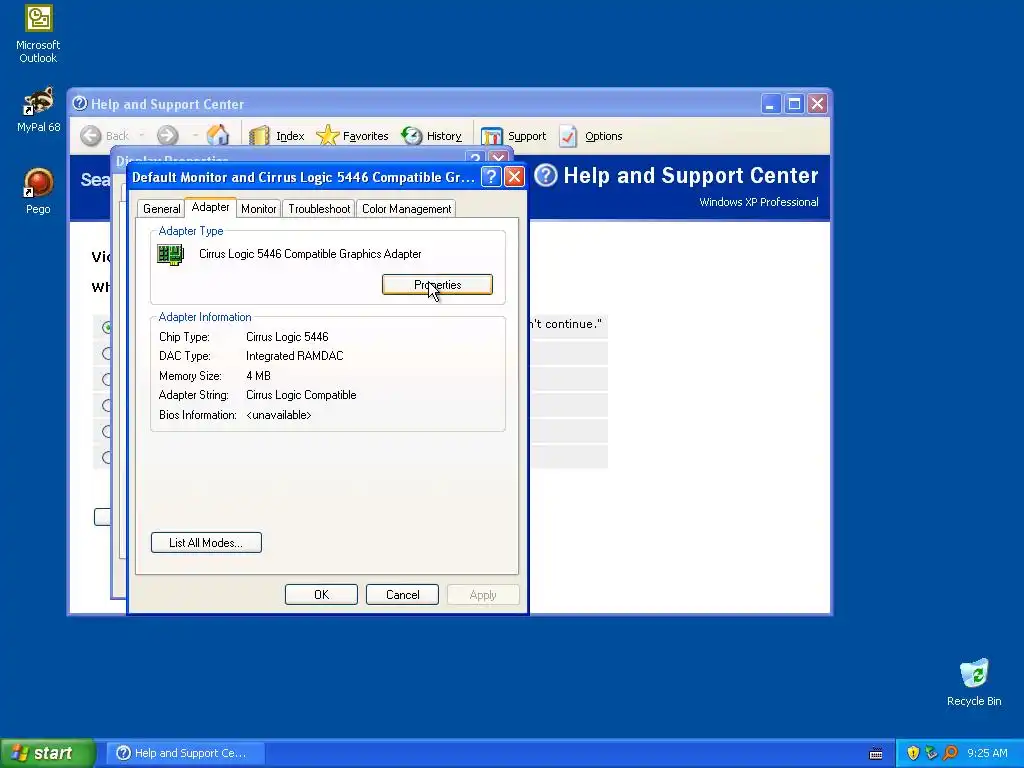Click the Safely Remove Hardware tray icon
Image resolution: width=1024 pixels, height=768 pixels.
(x=931, y=753)
